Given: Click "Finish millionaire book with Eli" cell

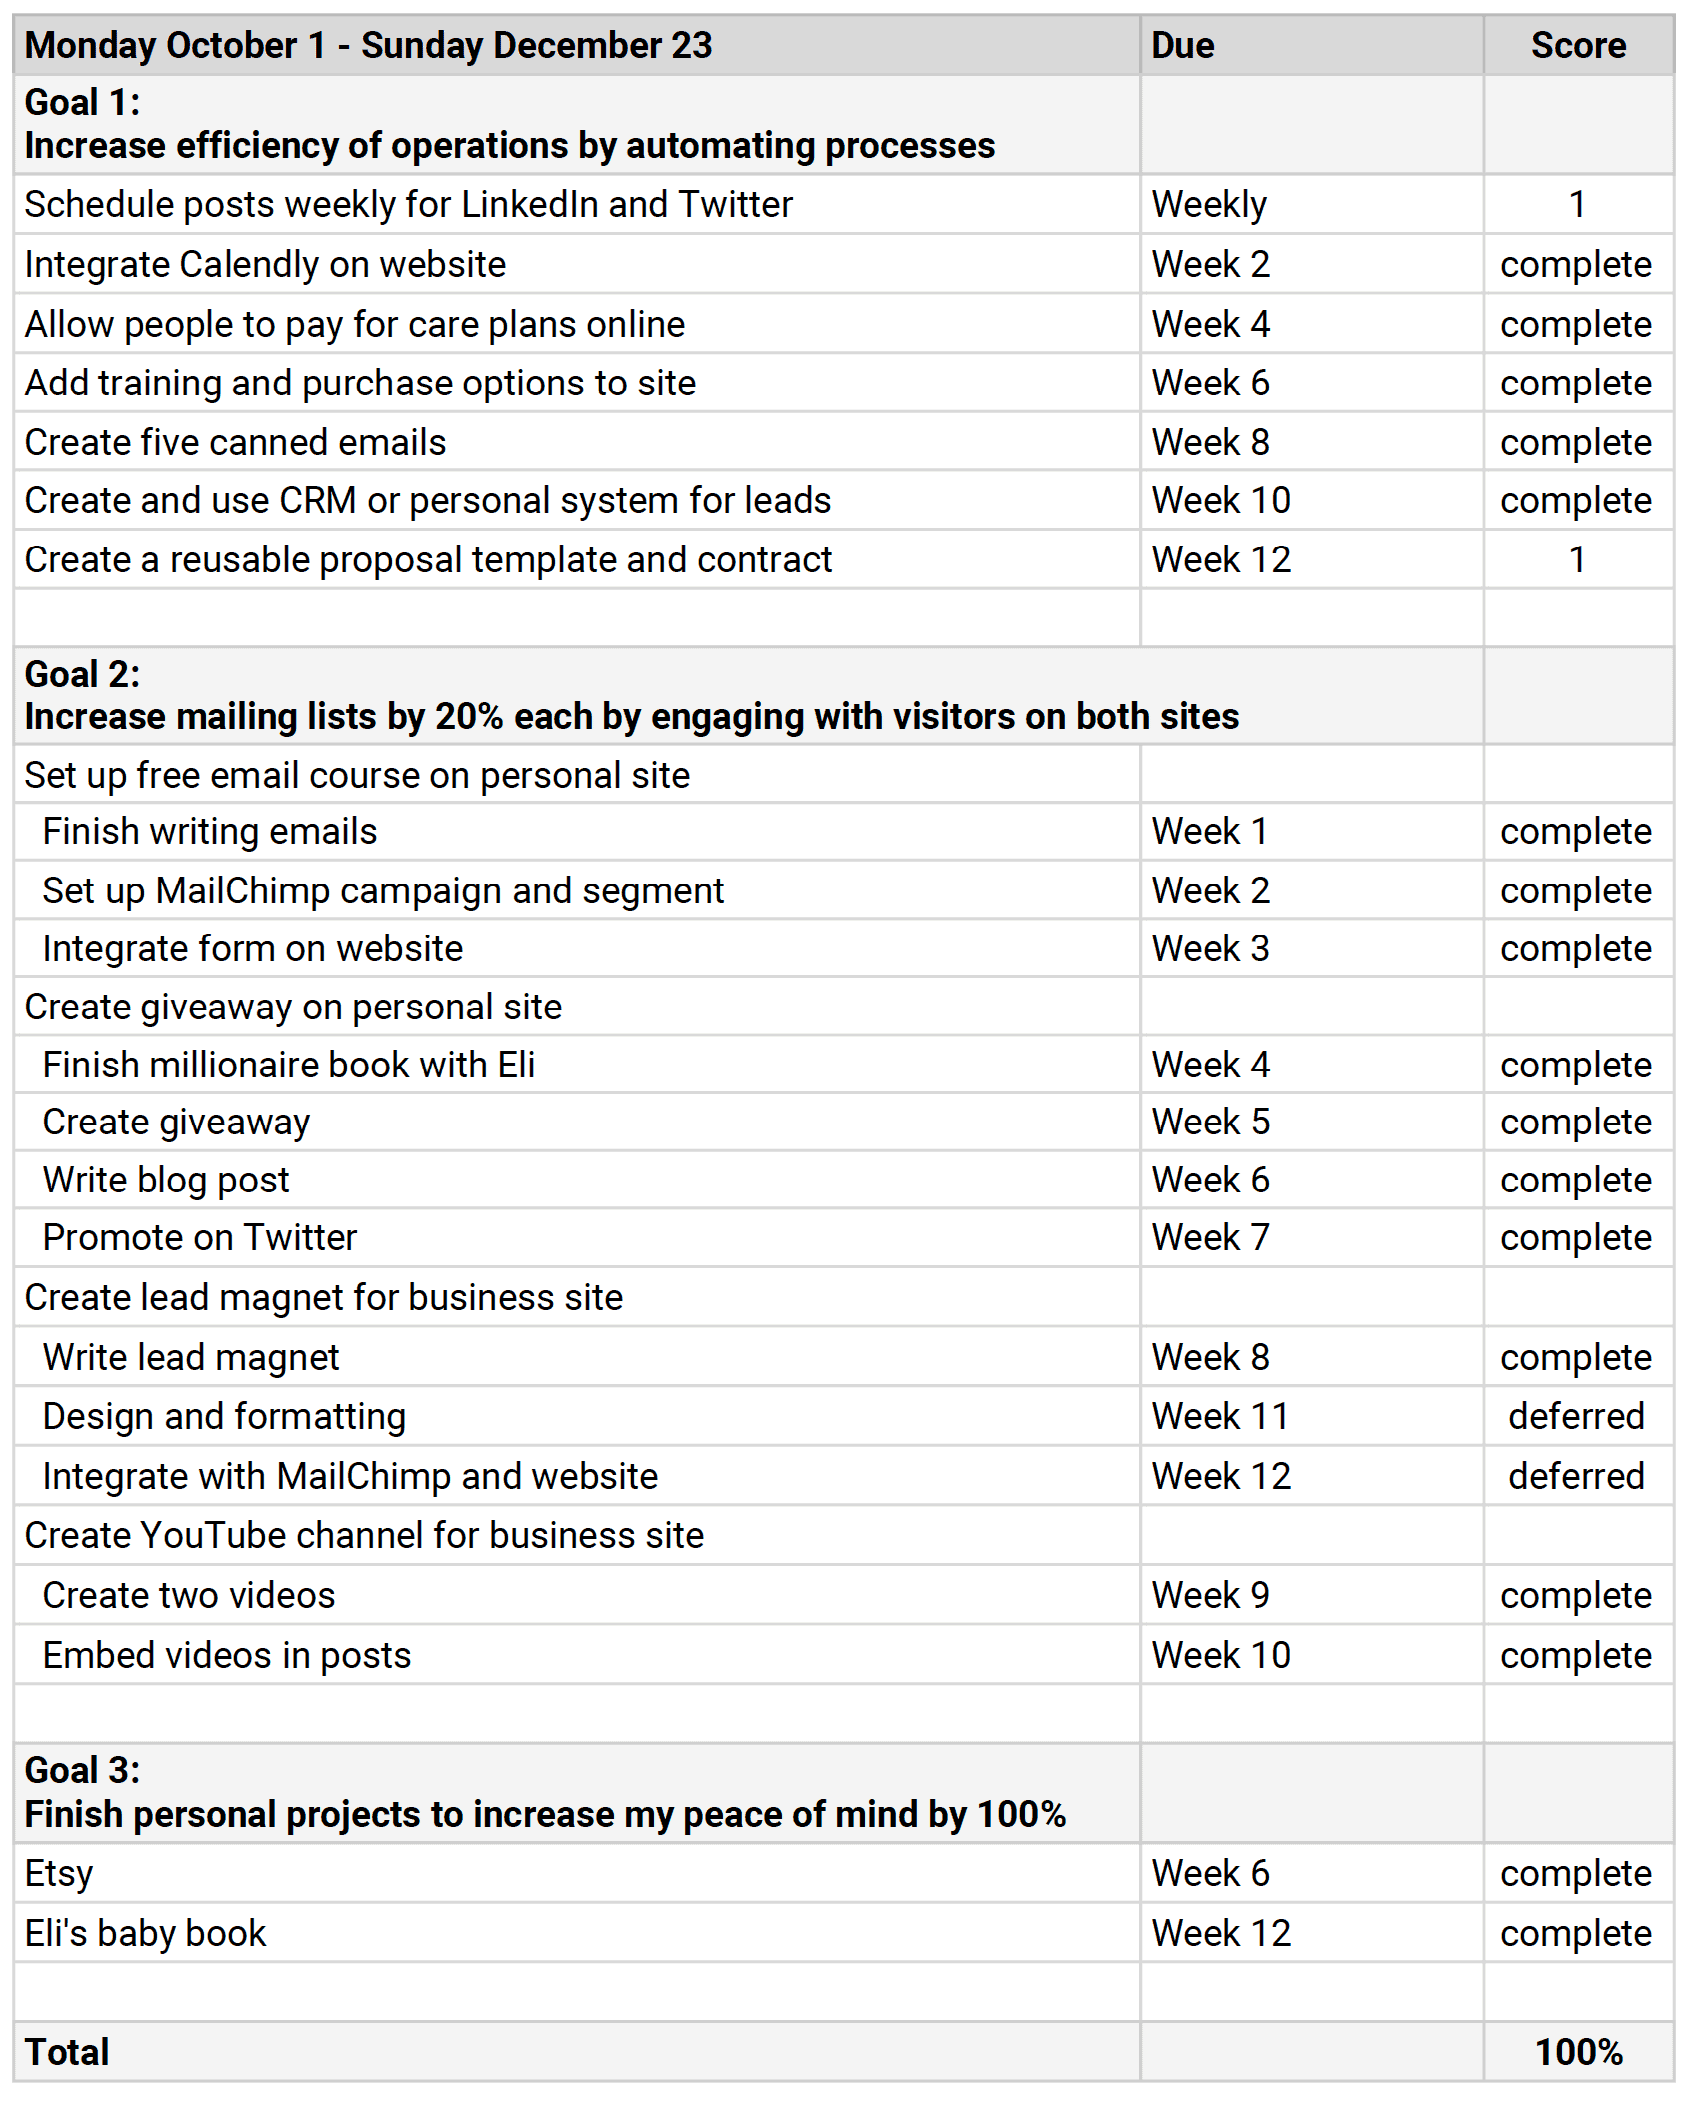Looking at the screenshot, I should [x=288, y=1065].
